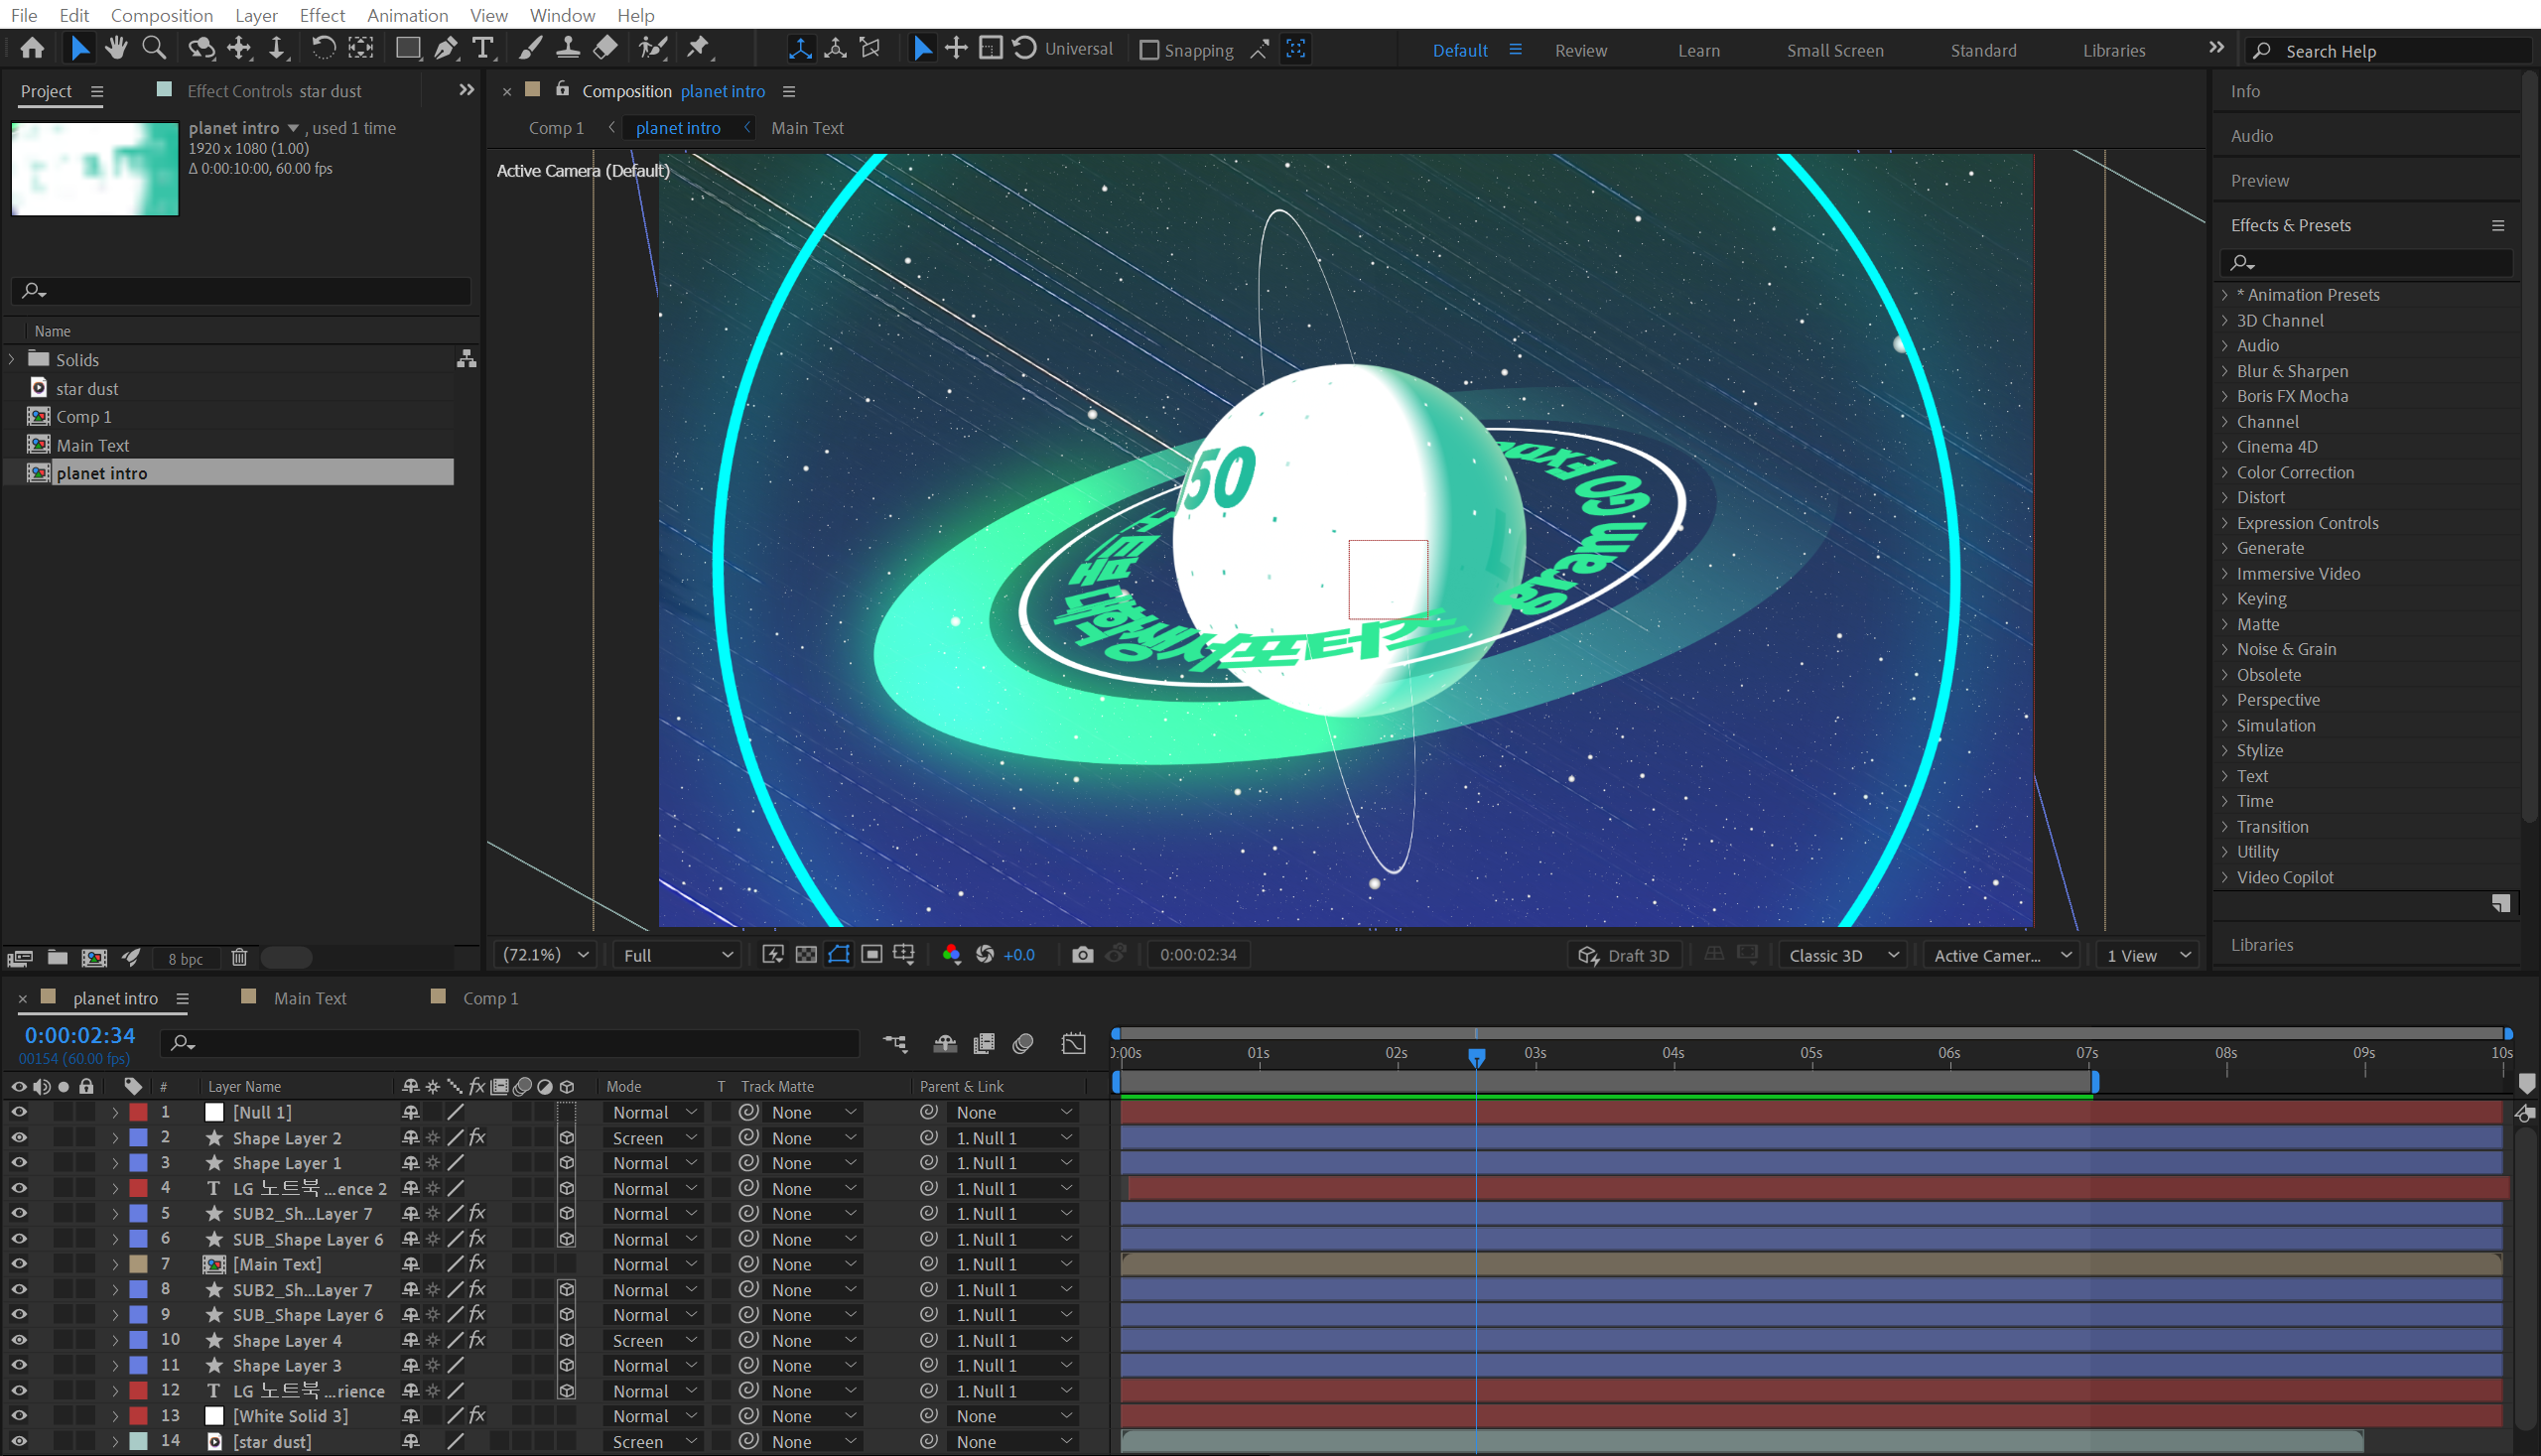This screenshot has width=2541, height=1456.
Task: Hide Shape Layer 2 visibility eye
Action: (x=18, y=1138)
